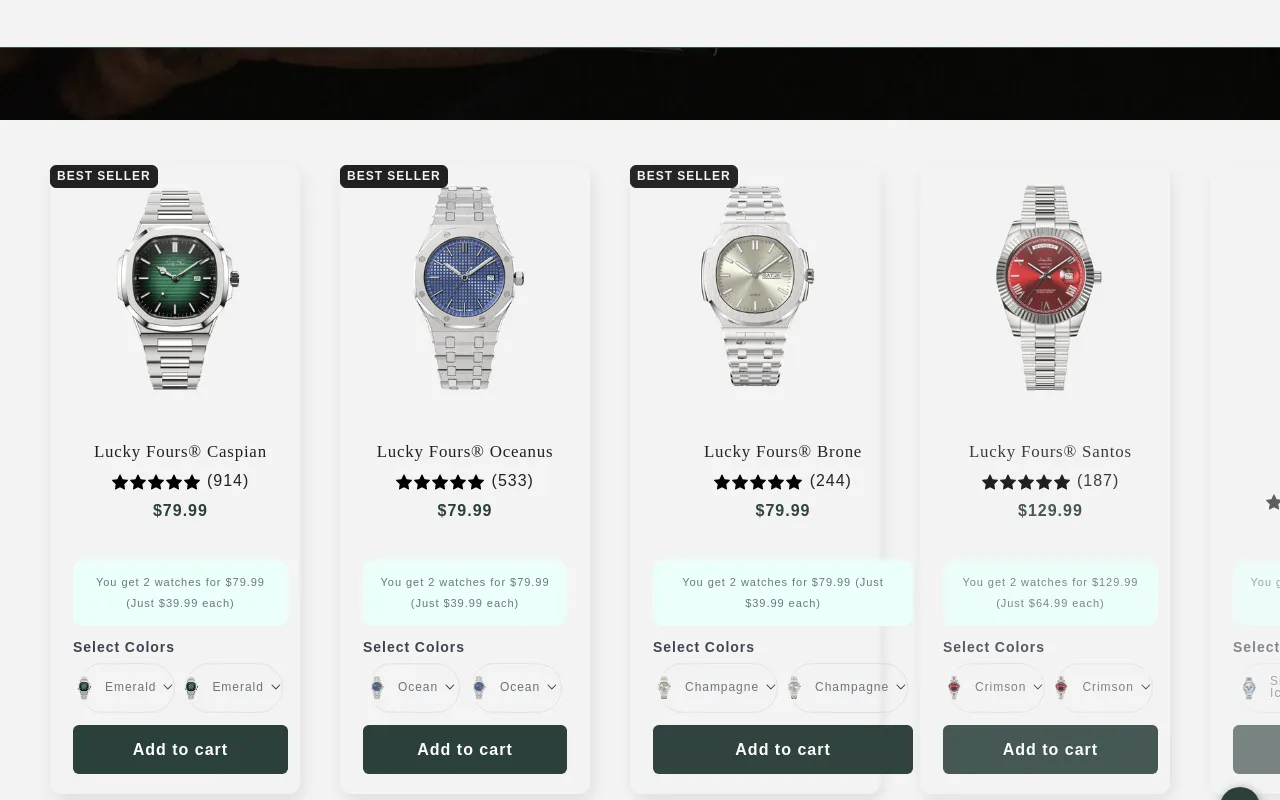Click the small Crimson watch icon in first Santos selector
Screen dimensions: 1280x800
(954, 687)
